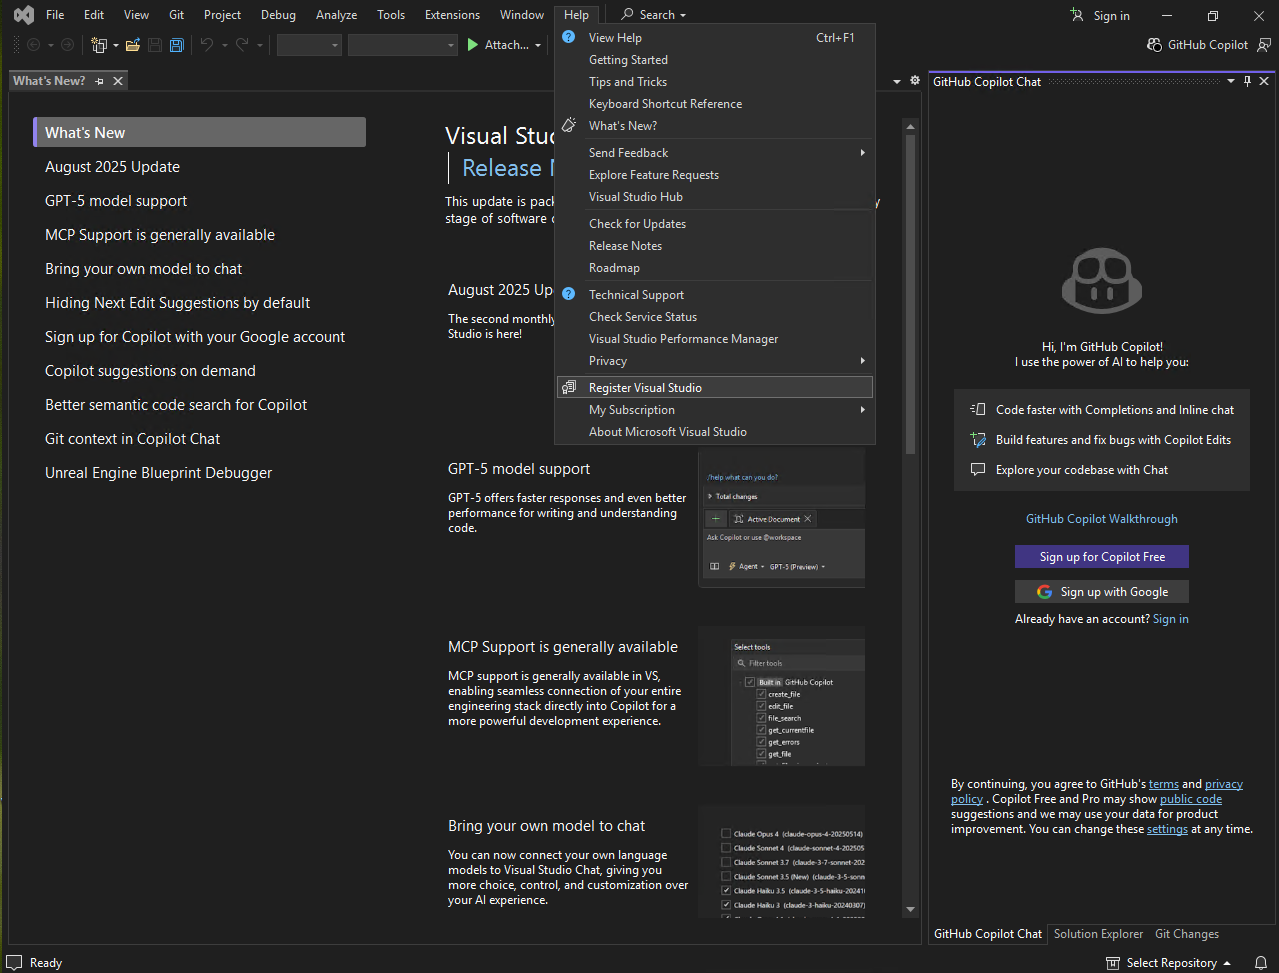Click the scroll-down arrow of What's New page

[x=910, y=909]
